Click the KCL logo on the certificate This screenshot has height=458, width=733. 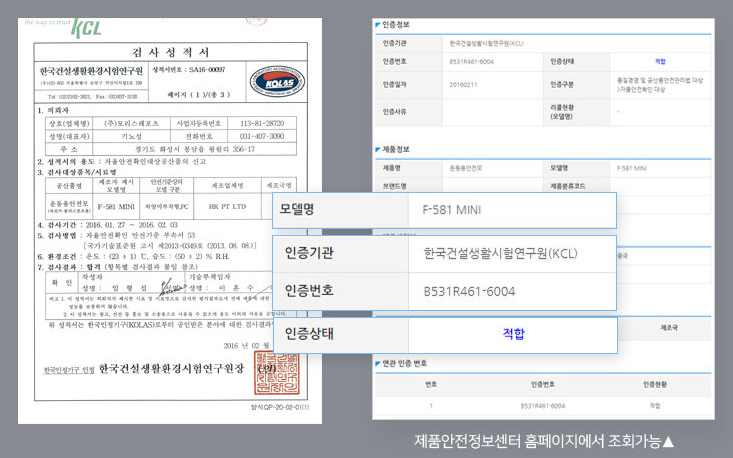click(86, 29)
